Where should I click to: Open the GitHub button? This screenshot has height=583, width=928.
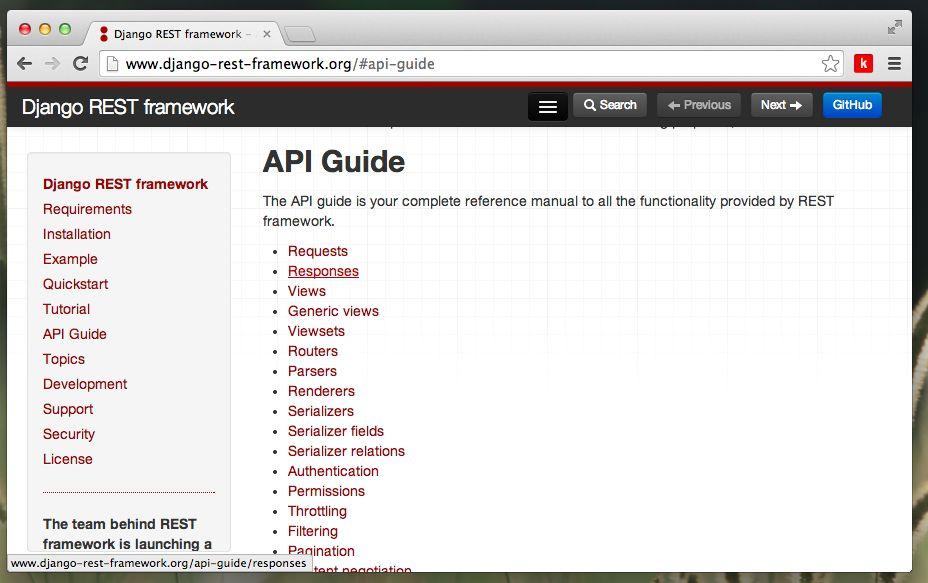coord(852,105)
